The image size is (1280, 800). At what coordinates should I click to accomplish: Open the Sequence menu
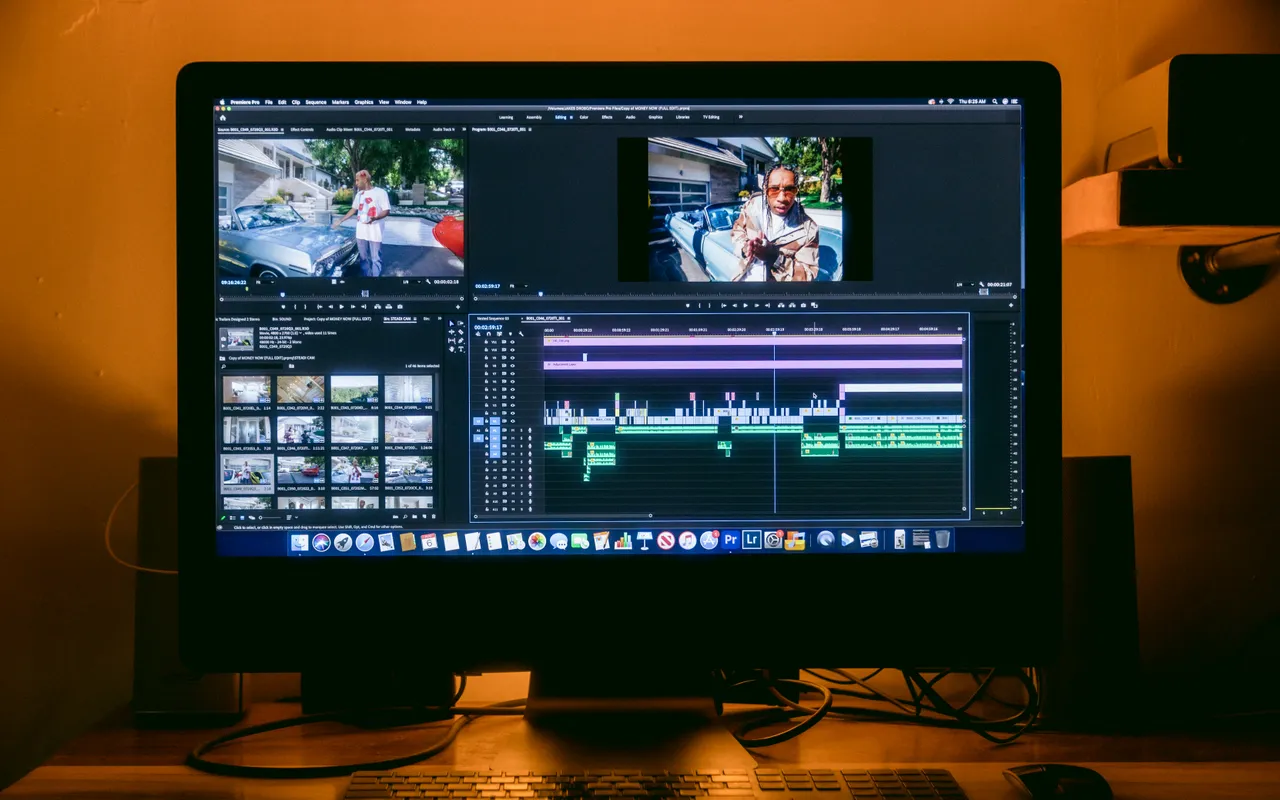[x=316, y=102]
